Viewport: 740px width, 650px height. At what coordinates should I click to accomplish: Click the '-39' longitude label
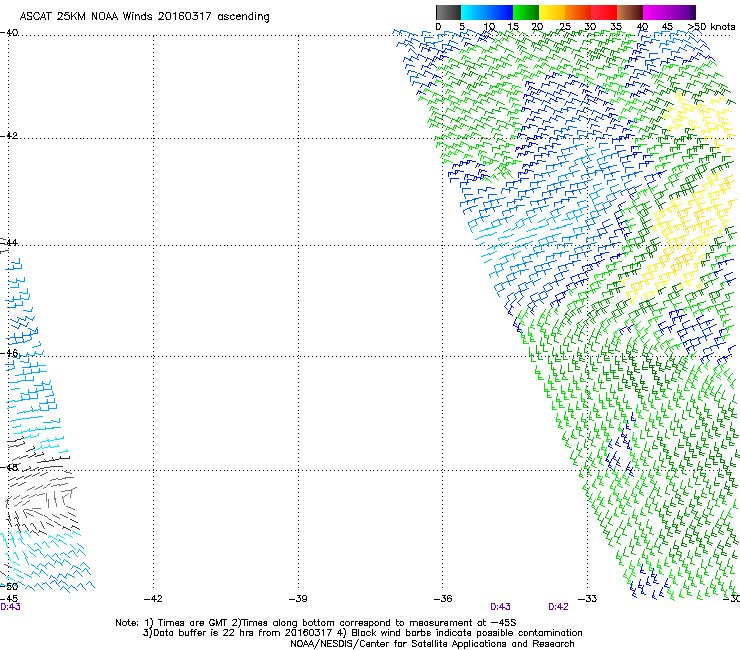tap(298, 599)
